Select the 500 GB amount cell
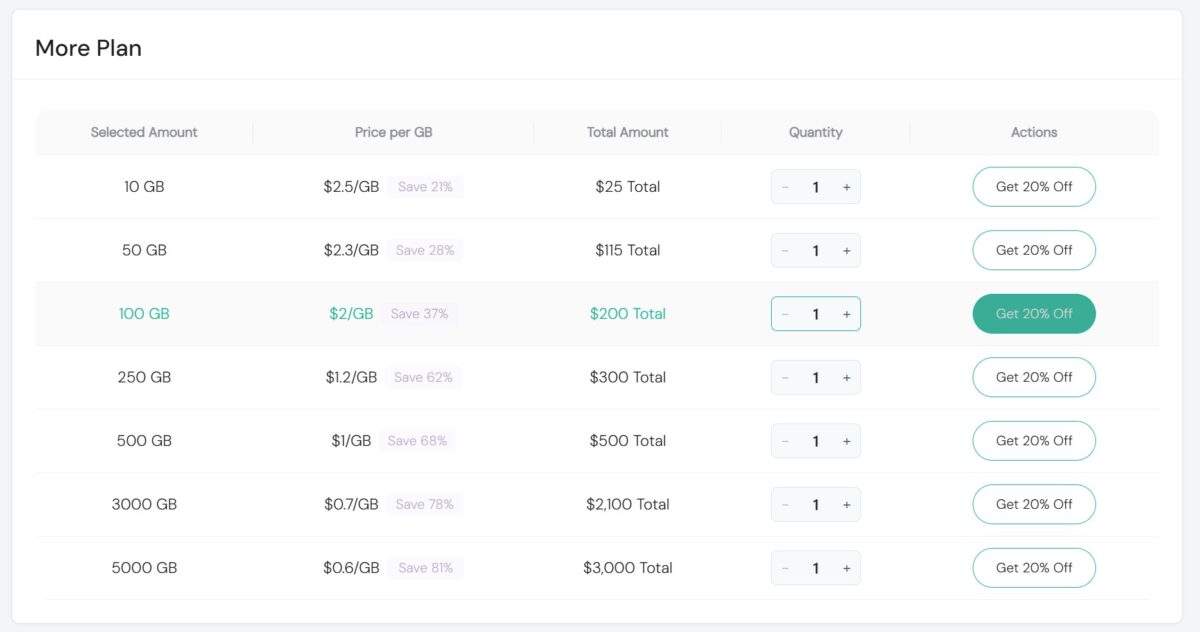The width and height of the screenshot is (1200, 632). [x=144, y=441]
